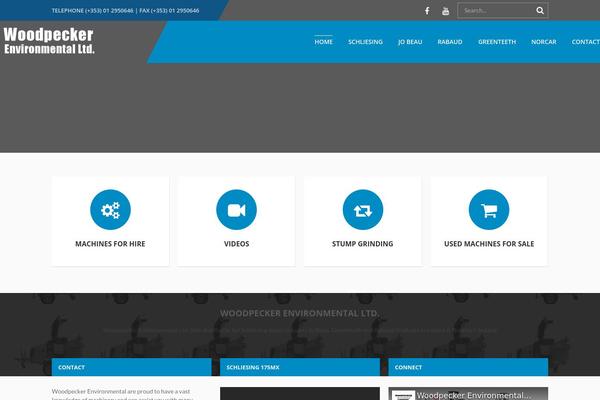
Task: Open the Woodpecker Environmental YouTube video thumbnail
Action: pos(468,394)
